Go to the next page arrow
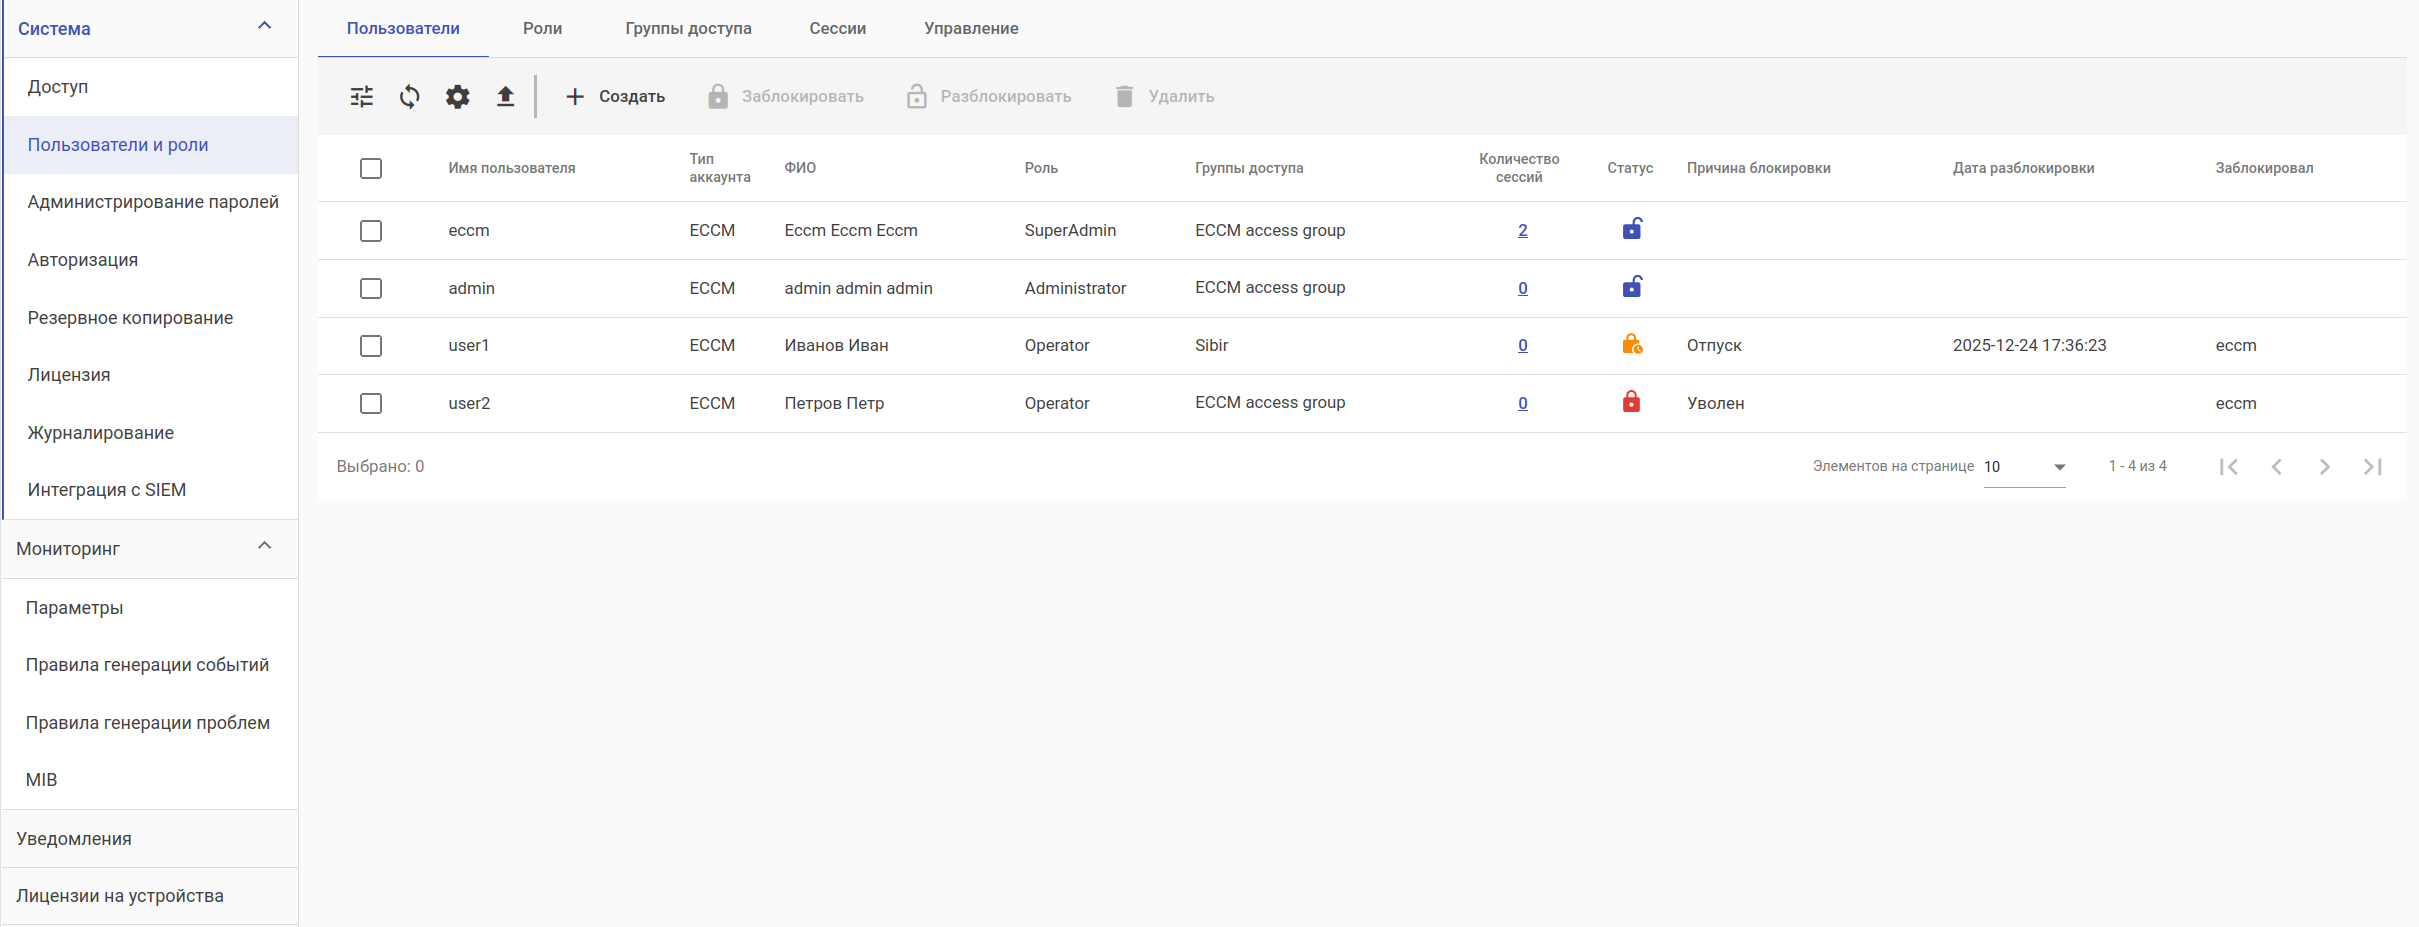This screenshot has height=927, width=2419. point(2324,467)
